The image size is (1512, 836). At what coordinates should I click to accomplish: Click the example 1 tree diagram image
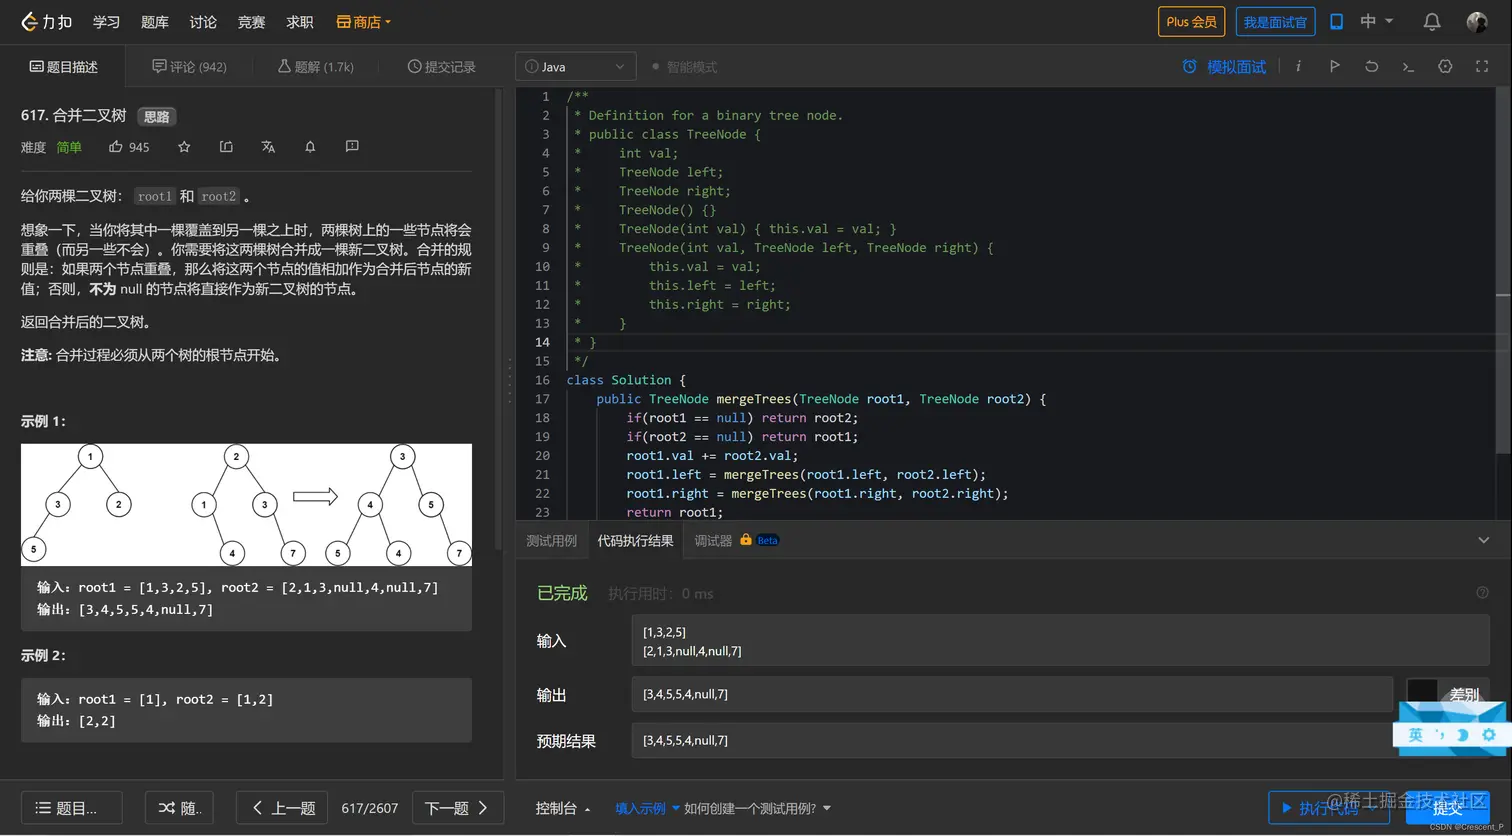(246, 505)
